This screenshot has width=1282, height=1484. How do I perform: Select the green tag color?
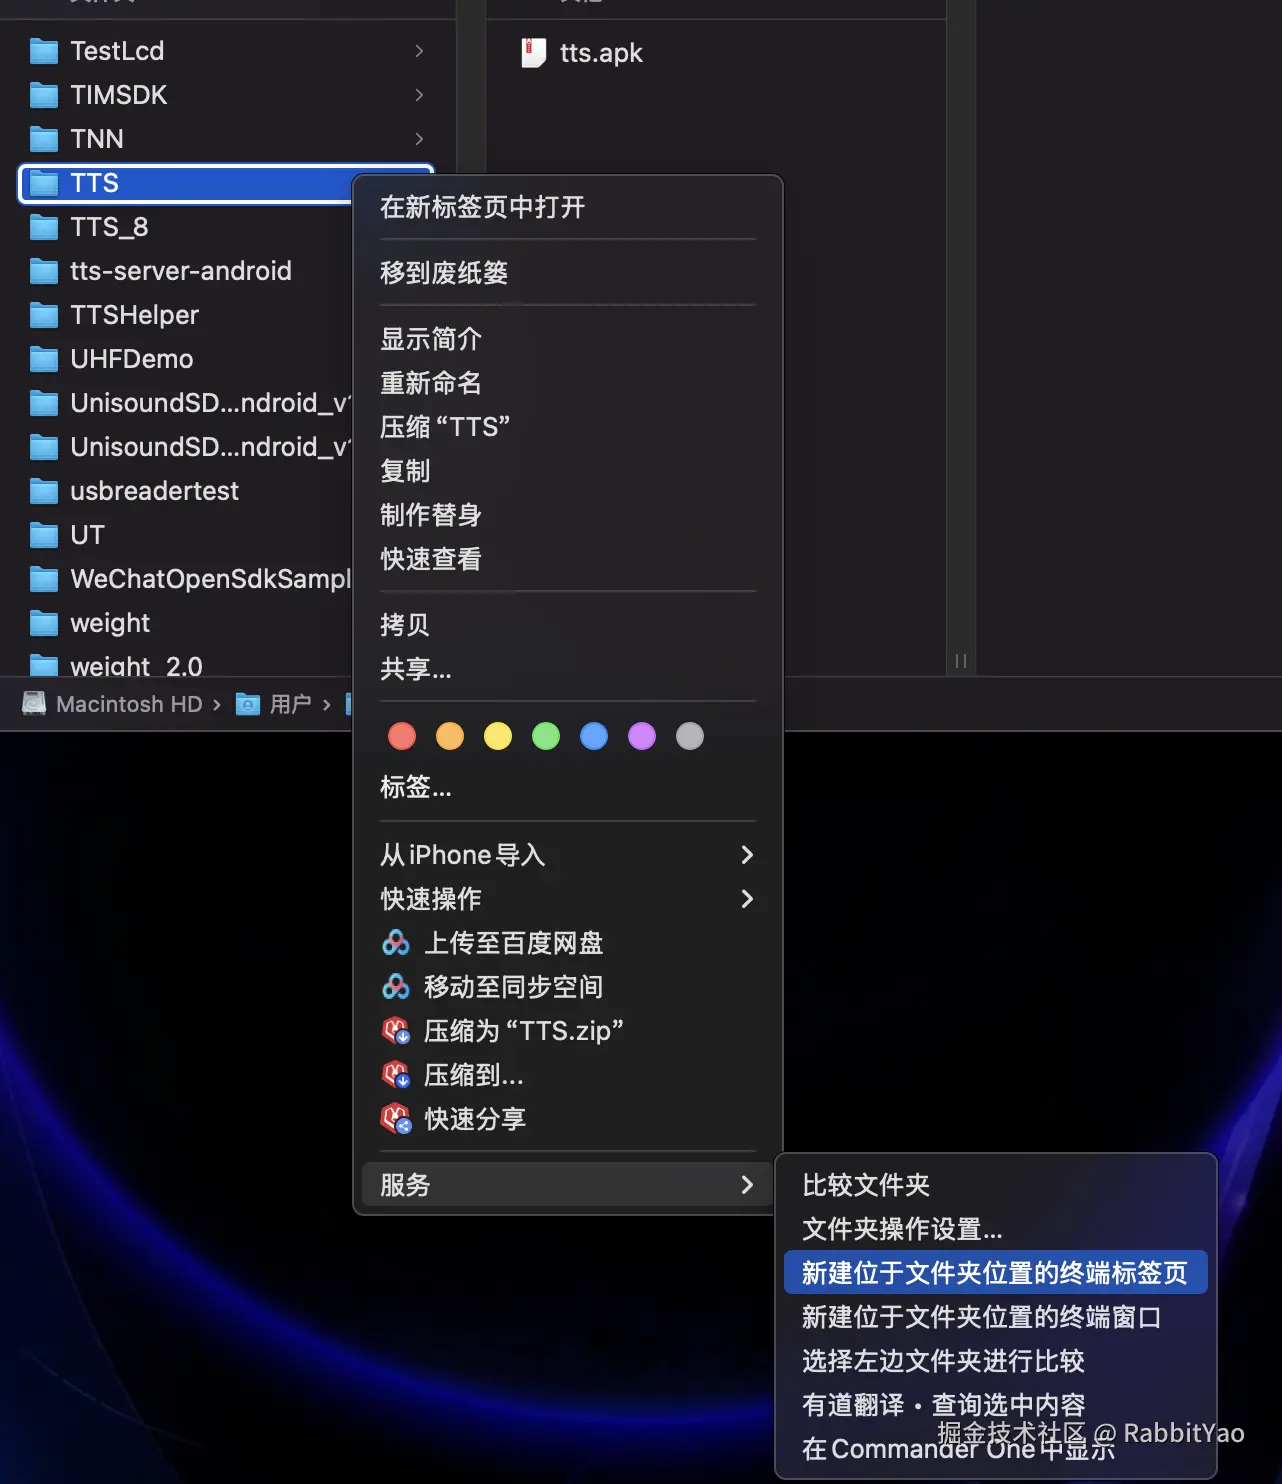click(x=545, y=736)
